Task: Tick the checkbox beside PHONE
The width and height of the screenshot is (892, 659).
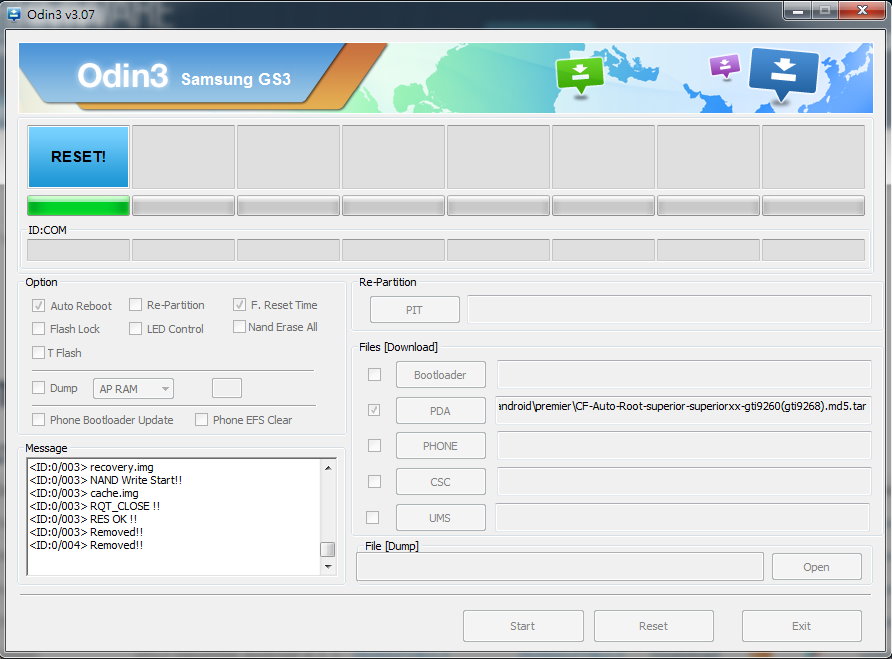Action: (x=374, y=446)
